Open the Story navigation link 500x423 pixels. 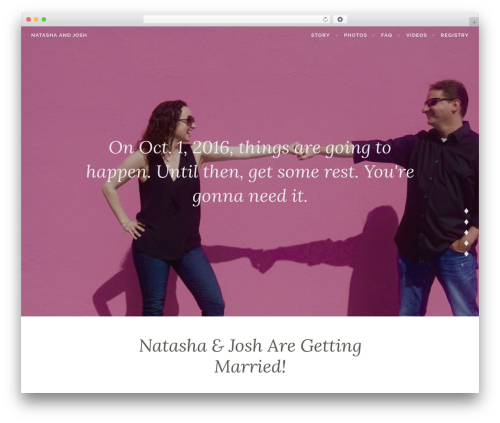coord(320,35)
